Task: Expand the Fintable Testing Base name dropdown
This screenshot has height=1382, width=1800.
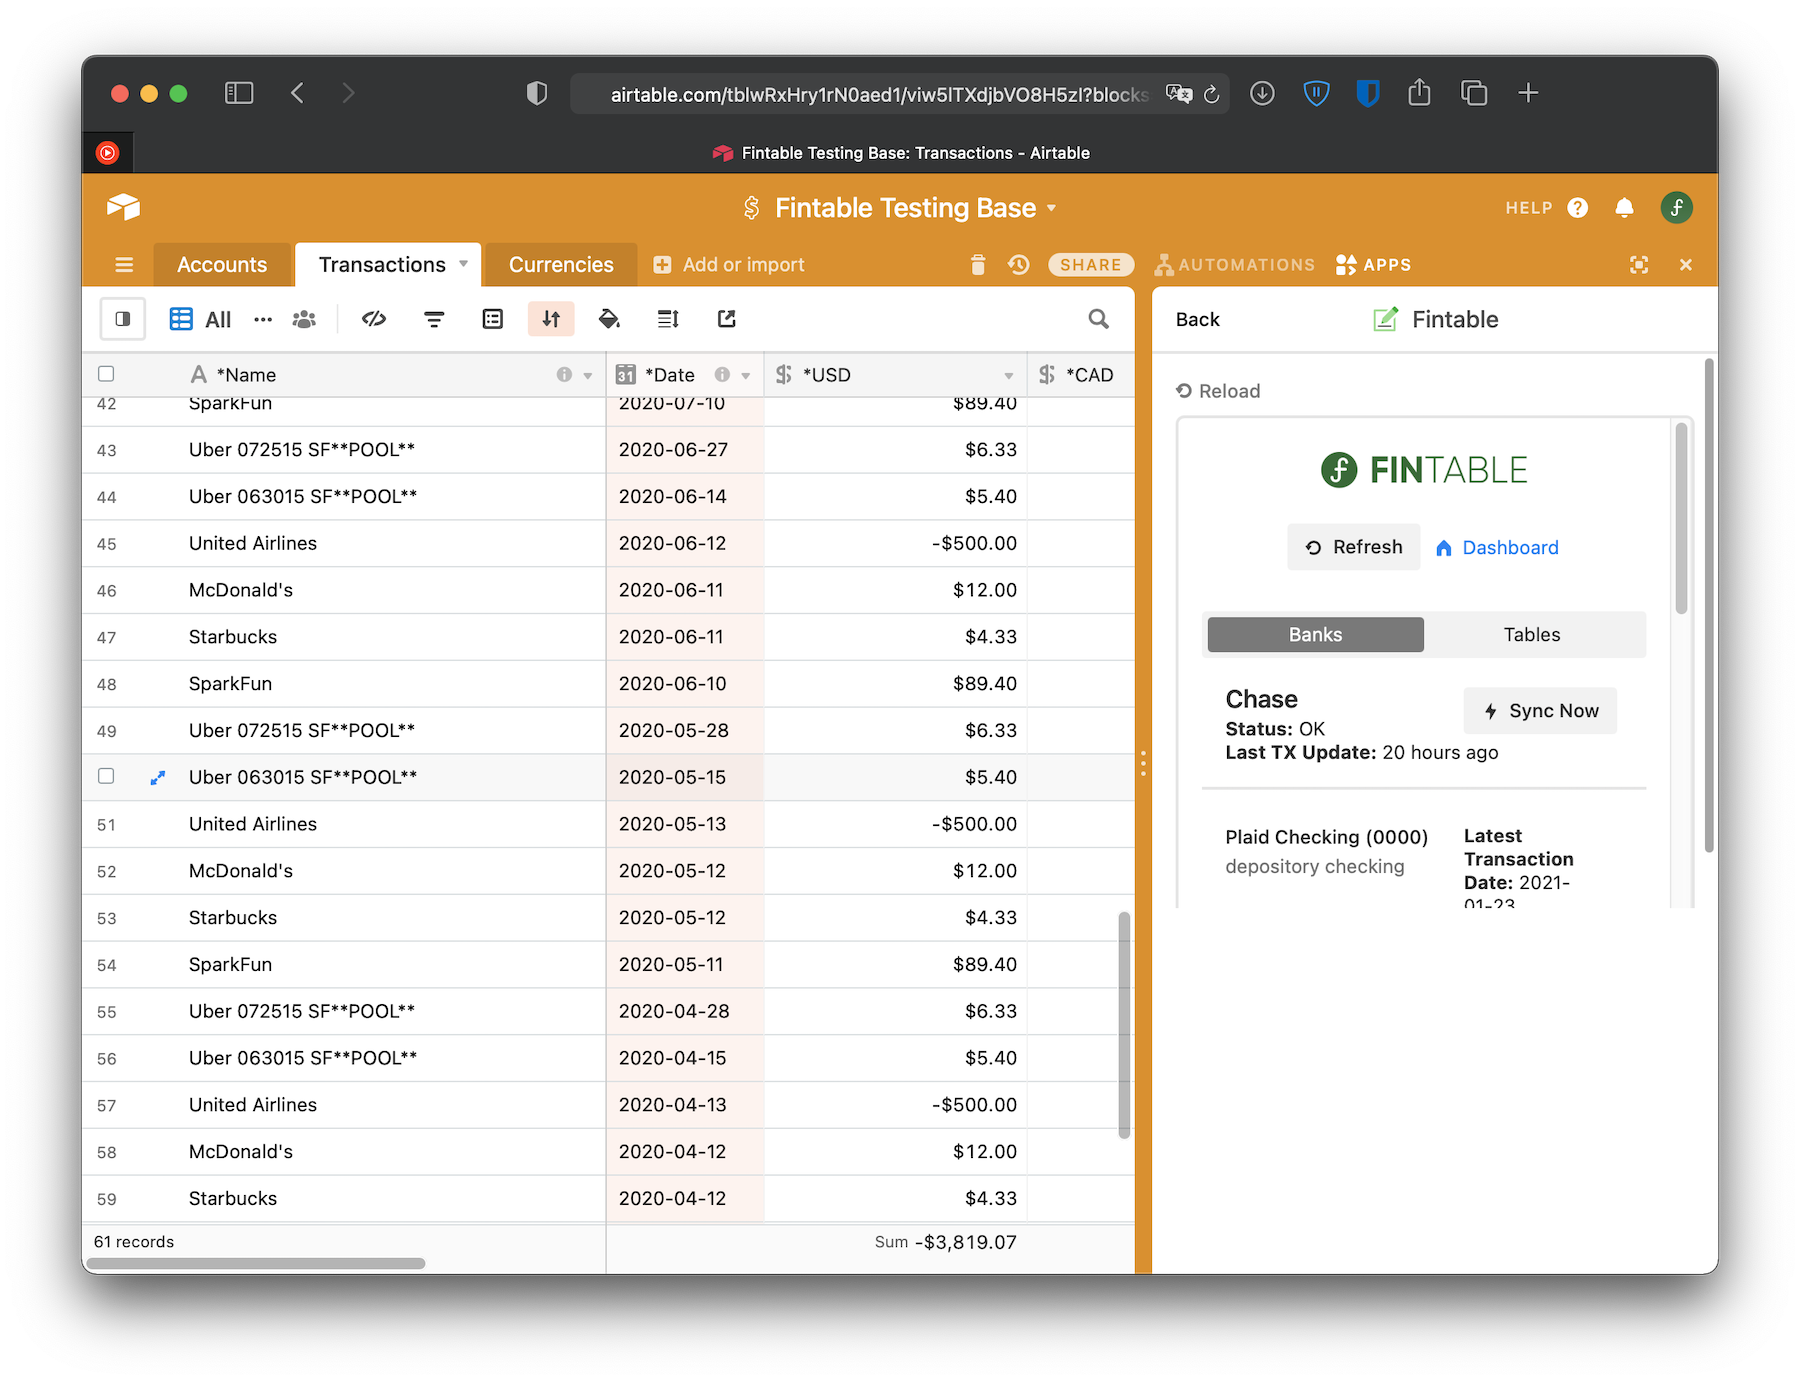Action: [1052, 208]
